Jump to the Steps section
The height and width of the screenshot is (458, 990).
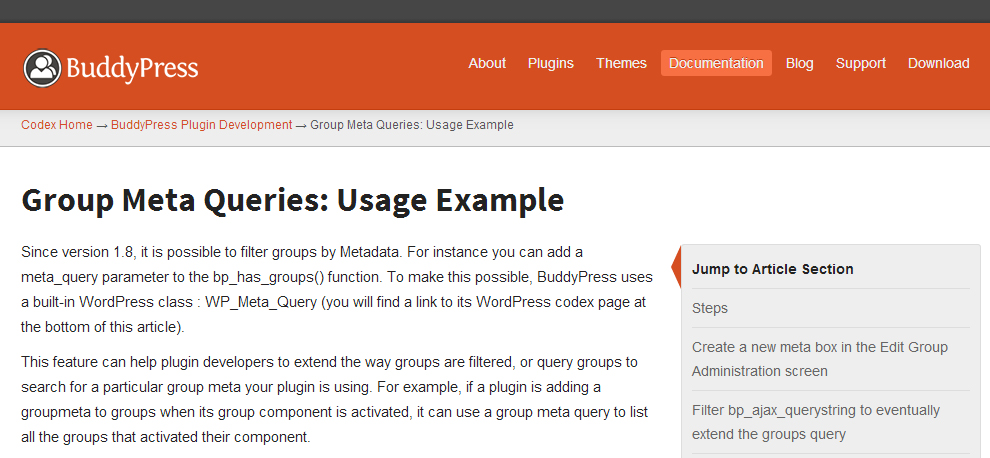click(710, 308)
